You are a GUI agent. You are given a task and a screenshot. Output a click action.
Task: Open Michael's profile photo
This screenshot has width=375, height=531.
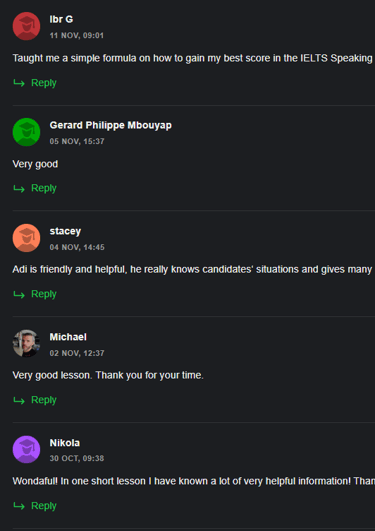coord(26,343)
